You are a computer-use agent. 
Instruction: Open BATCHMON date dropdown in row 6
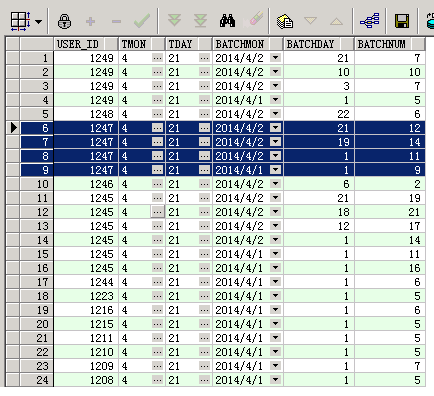pos(275,128)
